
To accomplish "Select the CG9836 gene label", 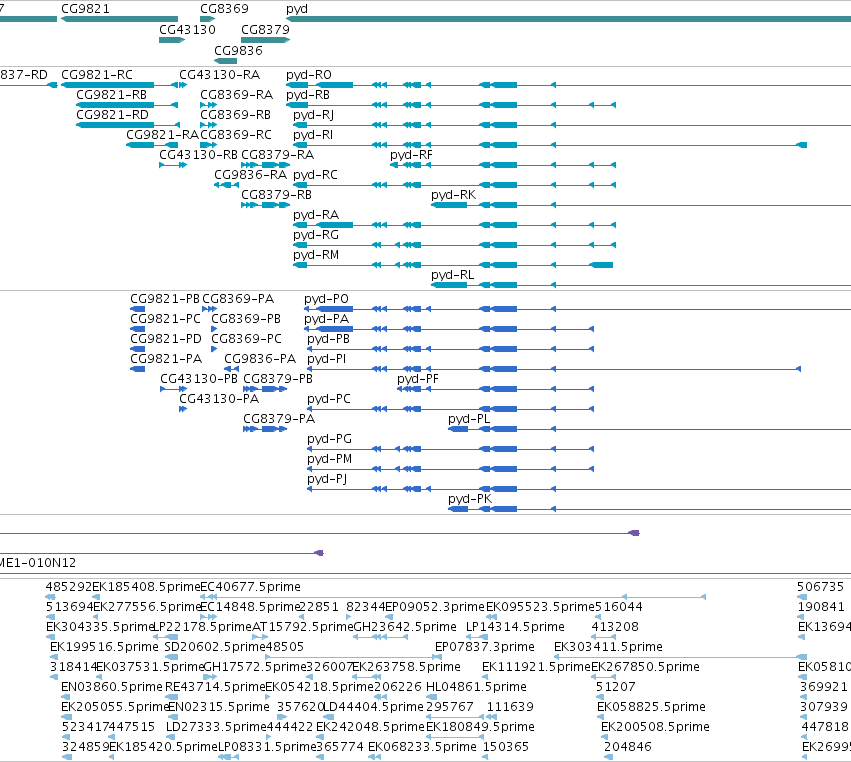I will tap(238, 50).
